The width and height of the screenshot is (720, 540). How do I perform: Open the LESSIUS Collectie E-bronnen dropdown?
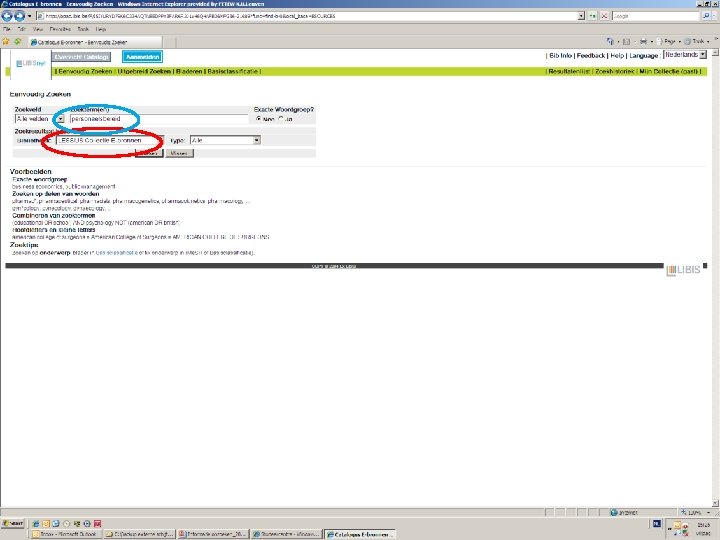click(x=109, y=140)
